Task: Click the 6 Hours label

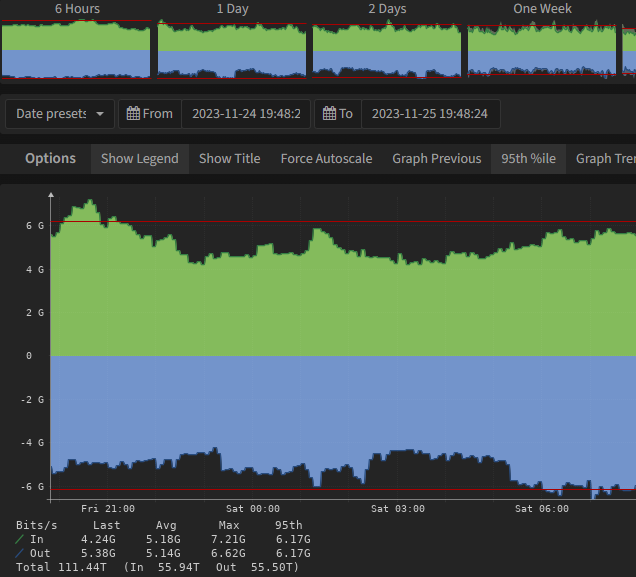Action: pos(77,9)
